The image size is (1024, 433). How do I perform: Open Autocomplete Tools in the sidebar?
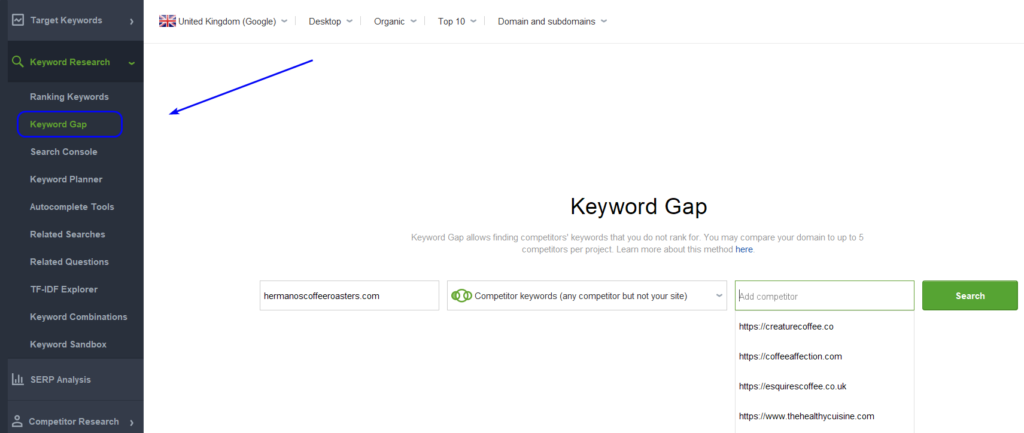72,206
